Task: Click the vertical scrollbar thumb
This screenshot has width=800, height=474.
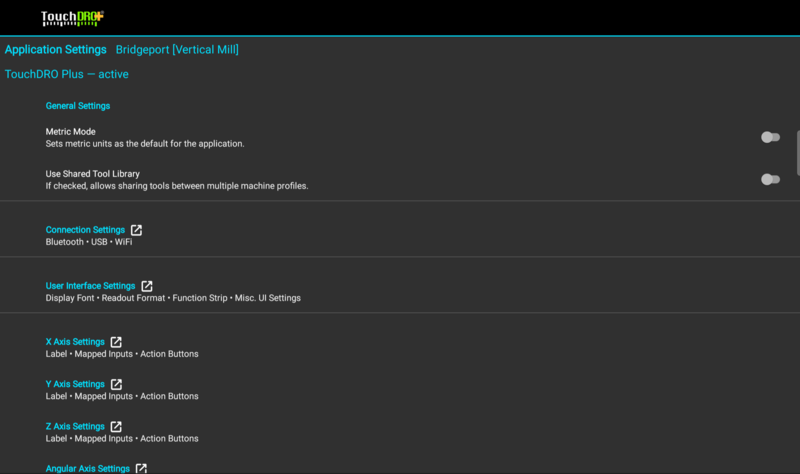Action: (798, 153)
